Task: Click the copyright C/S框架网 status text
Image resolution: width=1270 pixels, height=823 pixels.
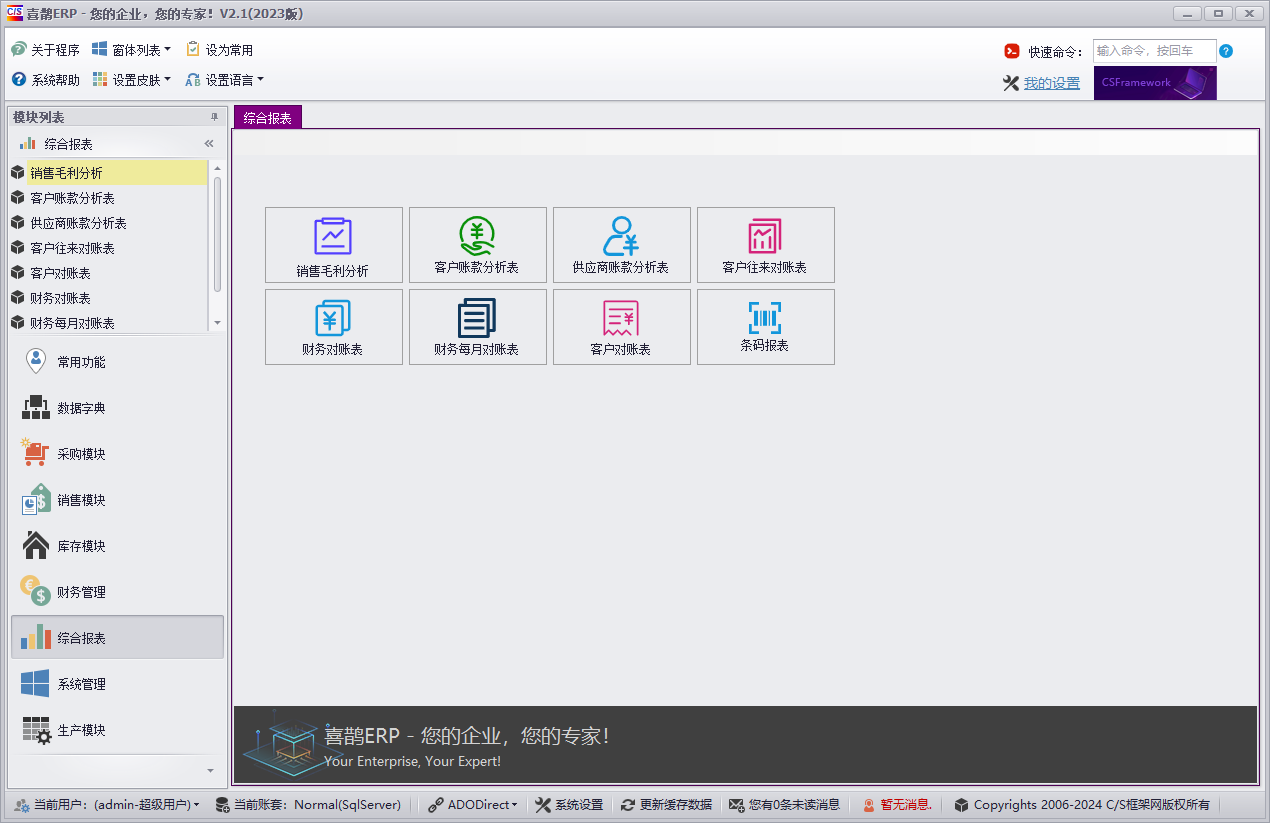Action: click(1082, 804)
